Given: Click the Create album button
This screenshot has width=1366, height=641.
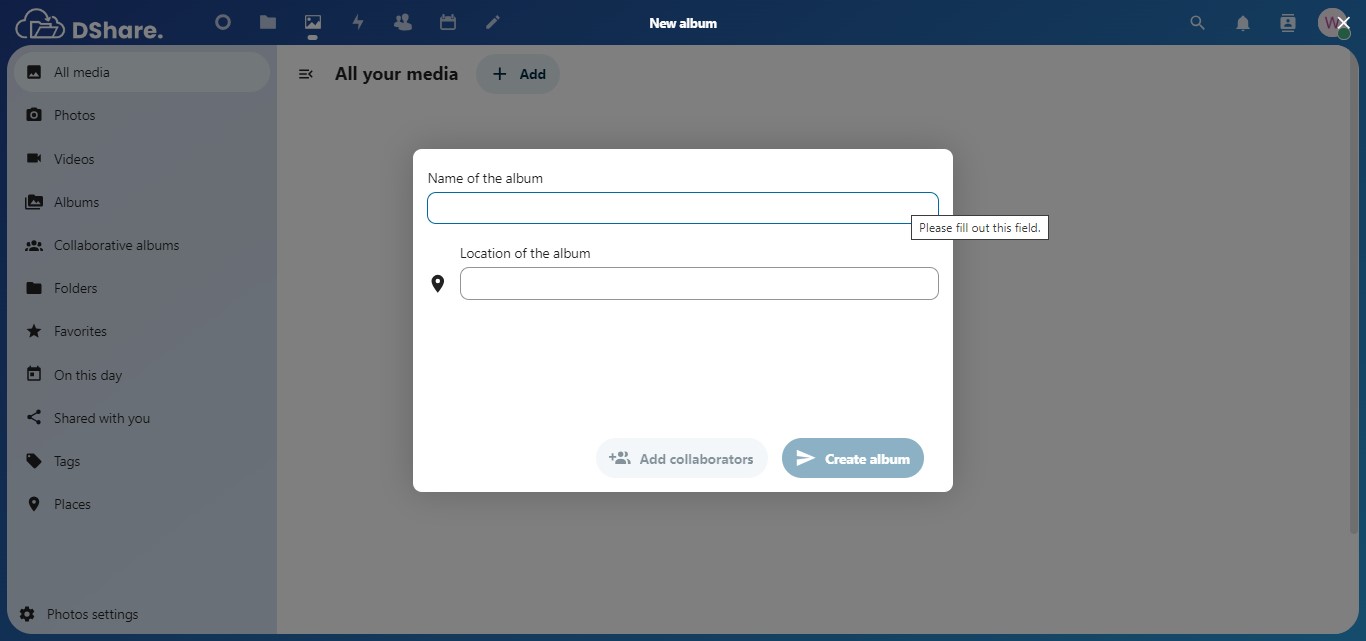Looking at the screenshot, I should tap(852, 459).
